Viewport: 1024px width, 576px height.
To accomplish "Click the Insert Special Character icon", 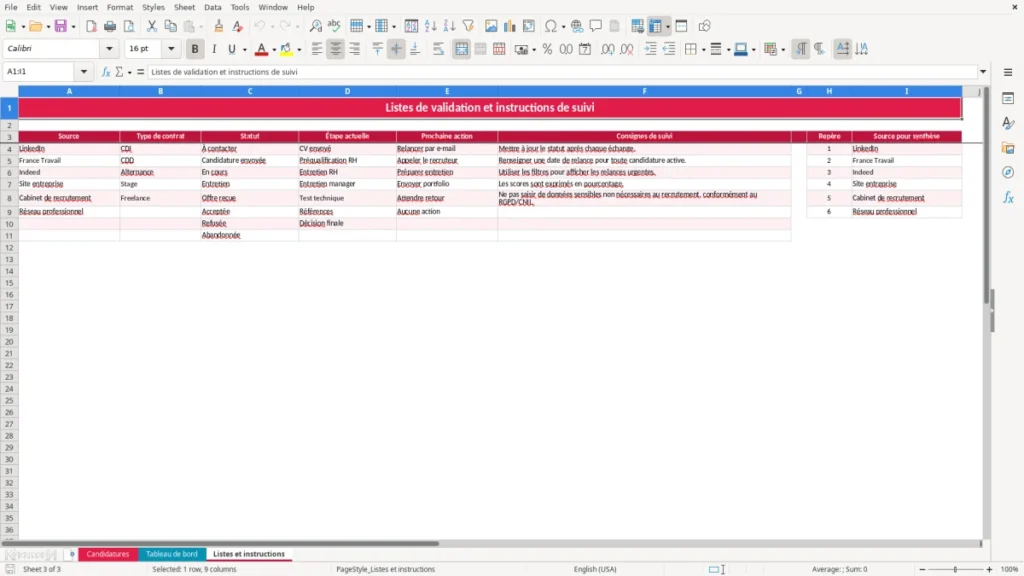I will point(551,26).
